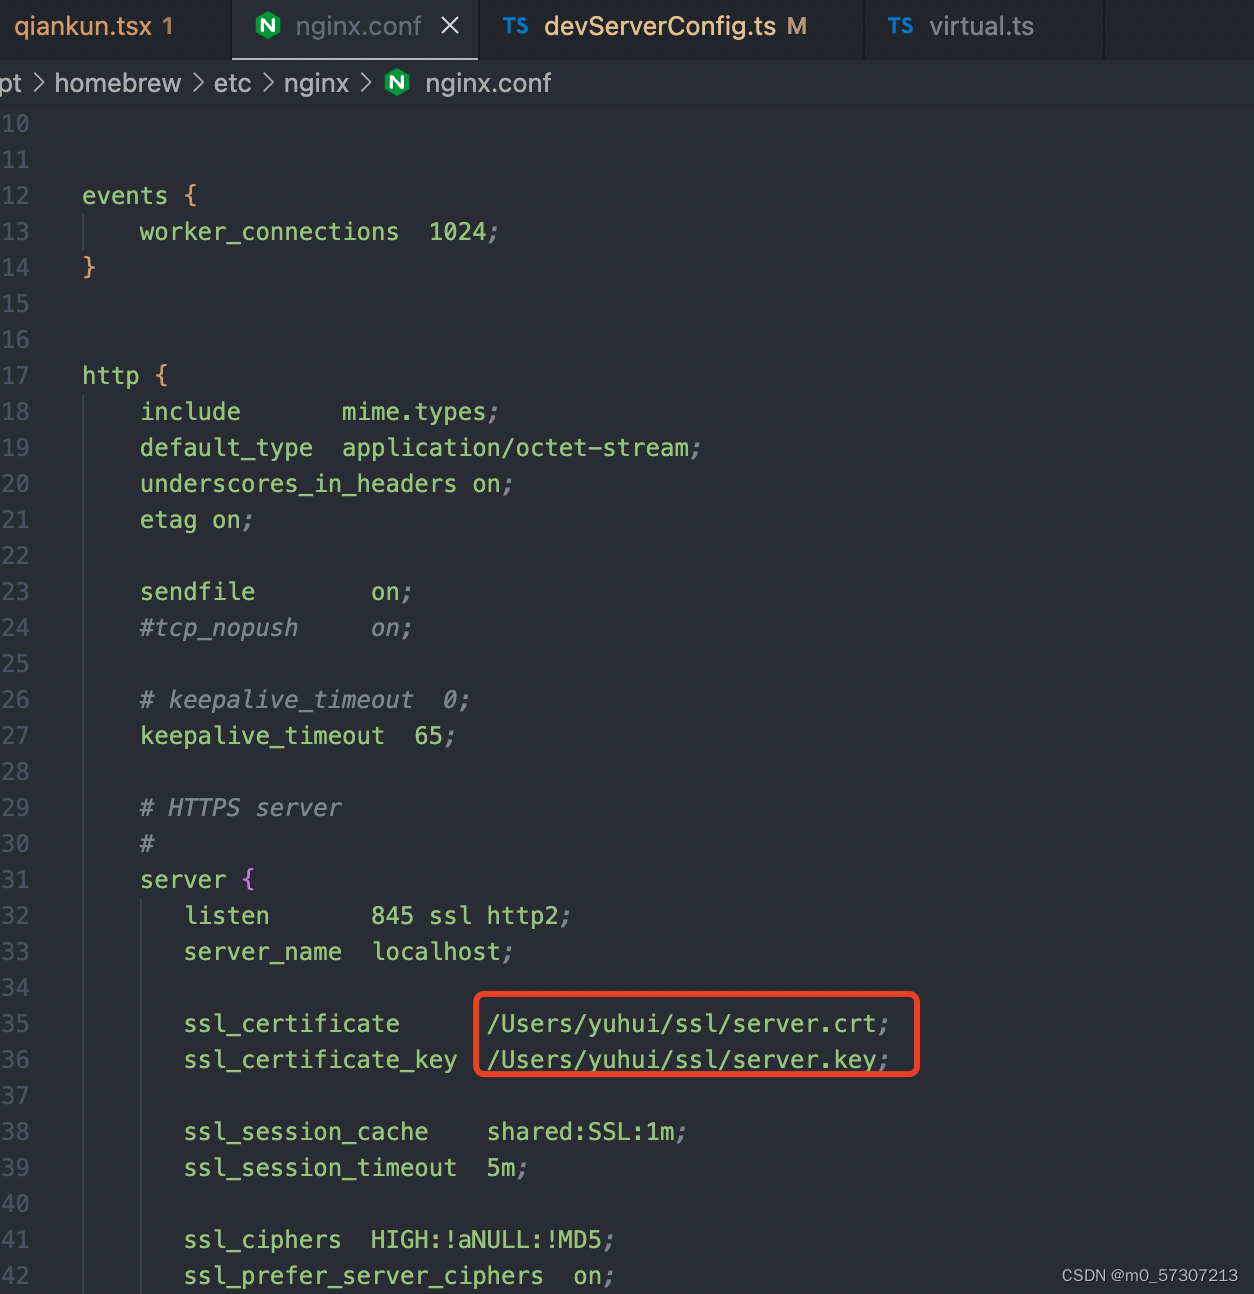Click 'application/octet-stream' value

tap(515, 448)
